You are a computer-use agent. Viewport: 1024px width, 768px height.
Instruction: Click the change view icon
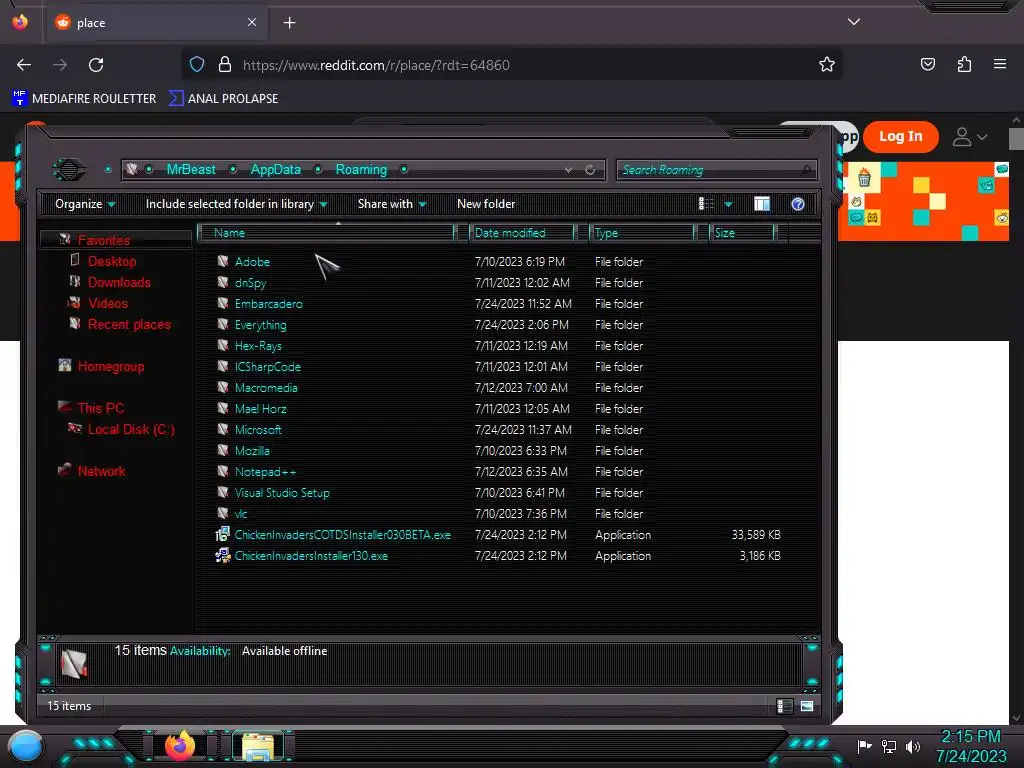[706, 204]
